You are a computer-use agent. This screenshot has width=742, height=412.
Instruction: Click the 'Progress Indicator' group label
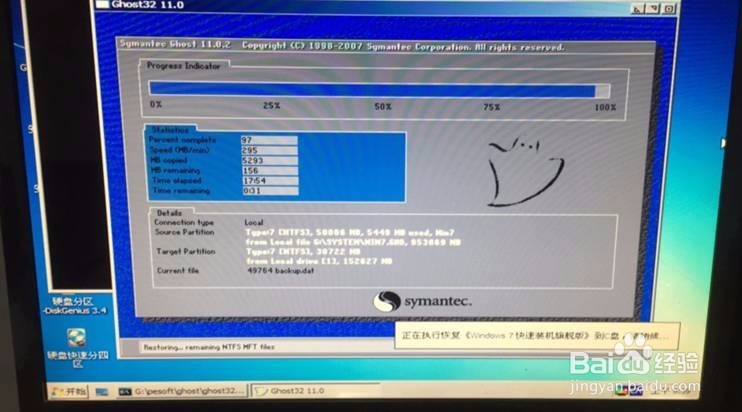[x=184, y=66]
